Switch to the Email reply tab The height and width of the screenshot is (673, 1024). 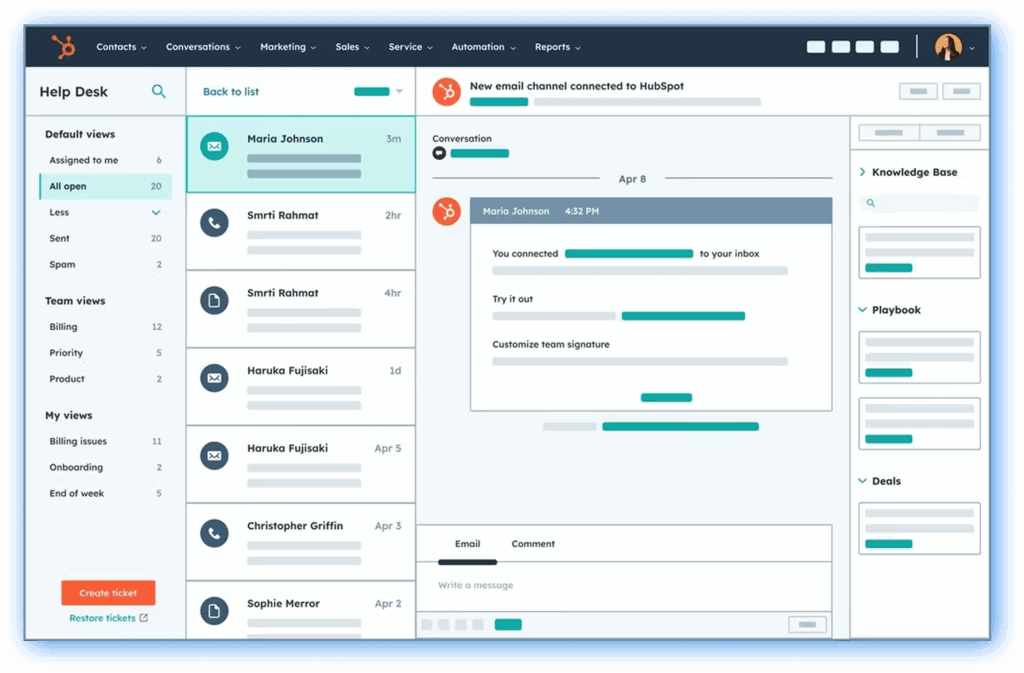tap(468, 544)
